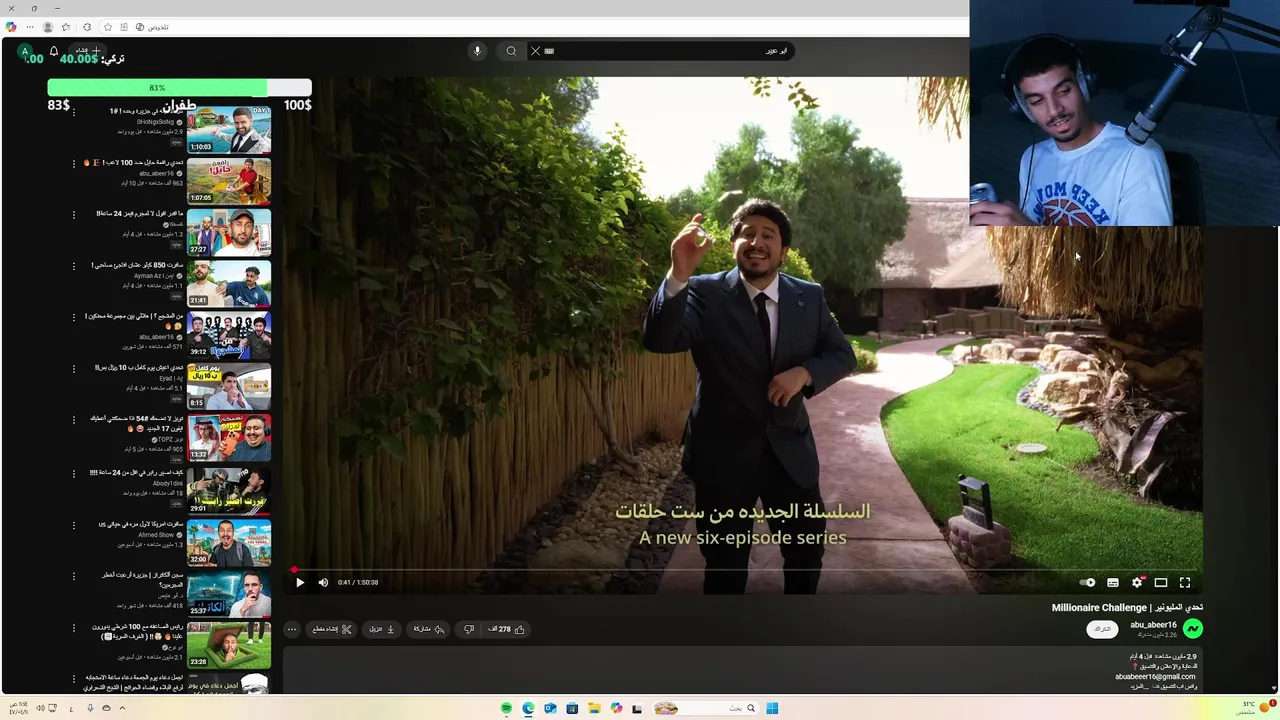
Task: Open options menu for ShoNgxBoNg video
Action: [73, 112]
